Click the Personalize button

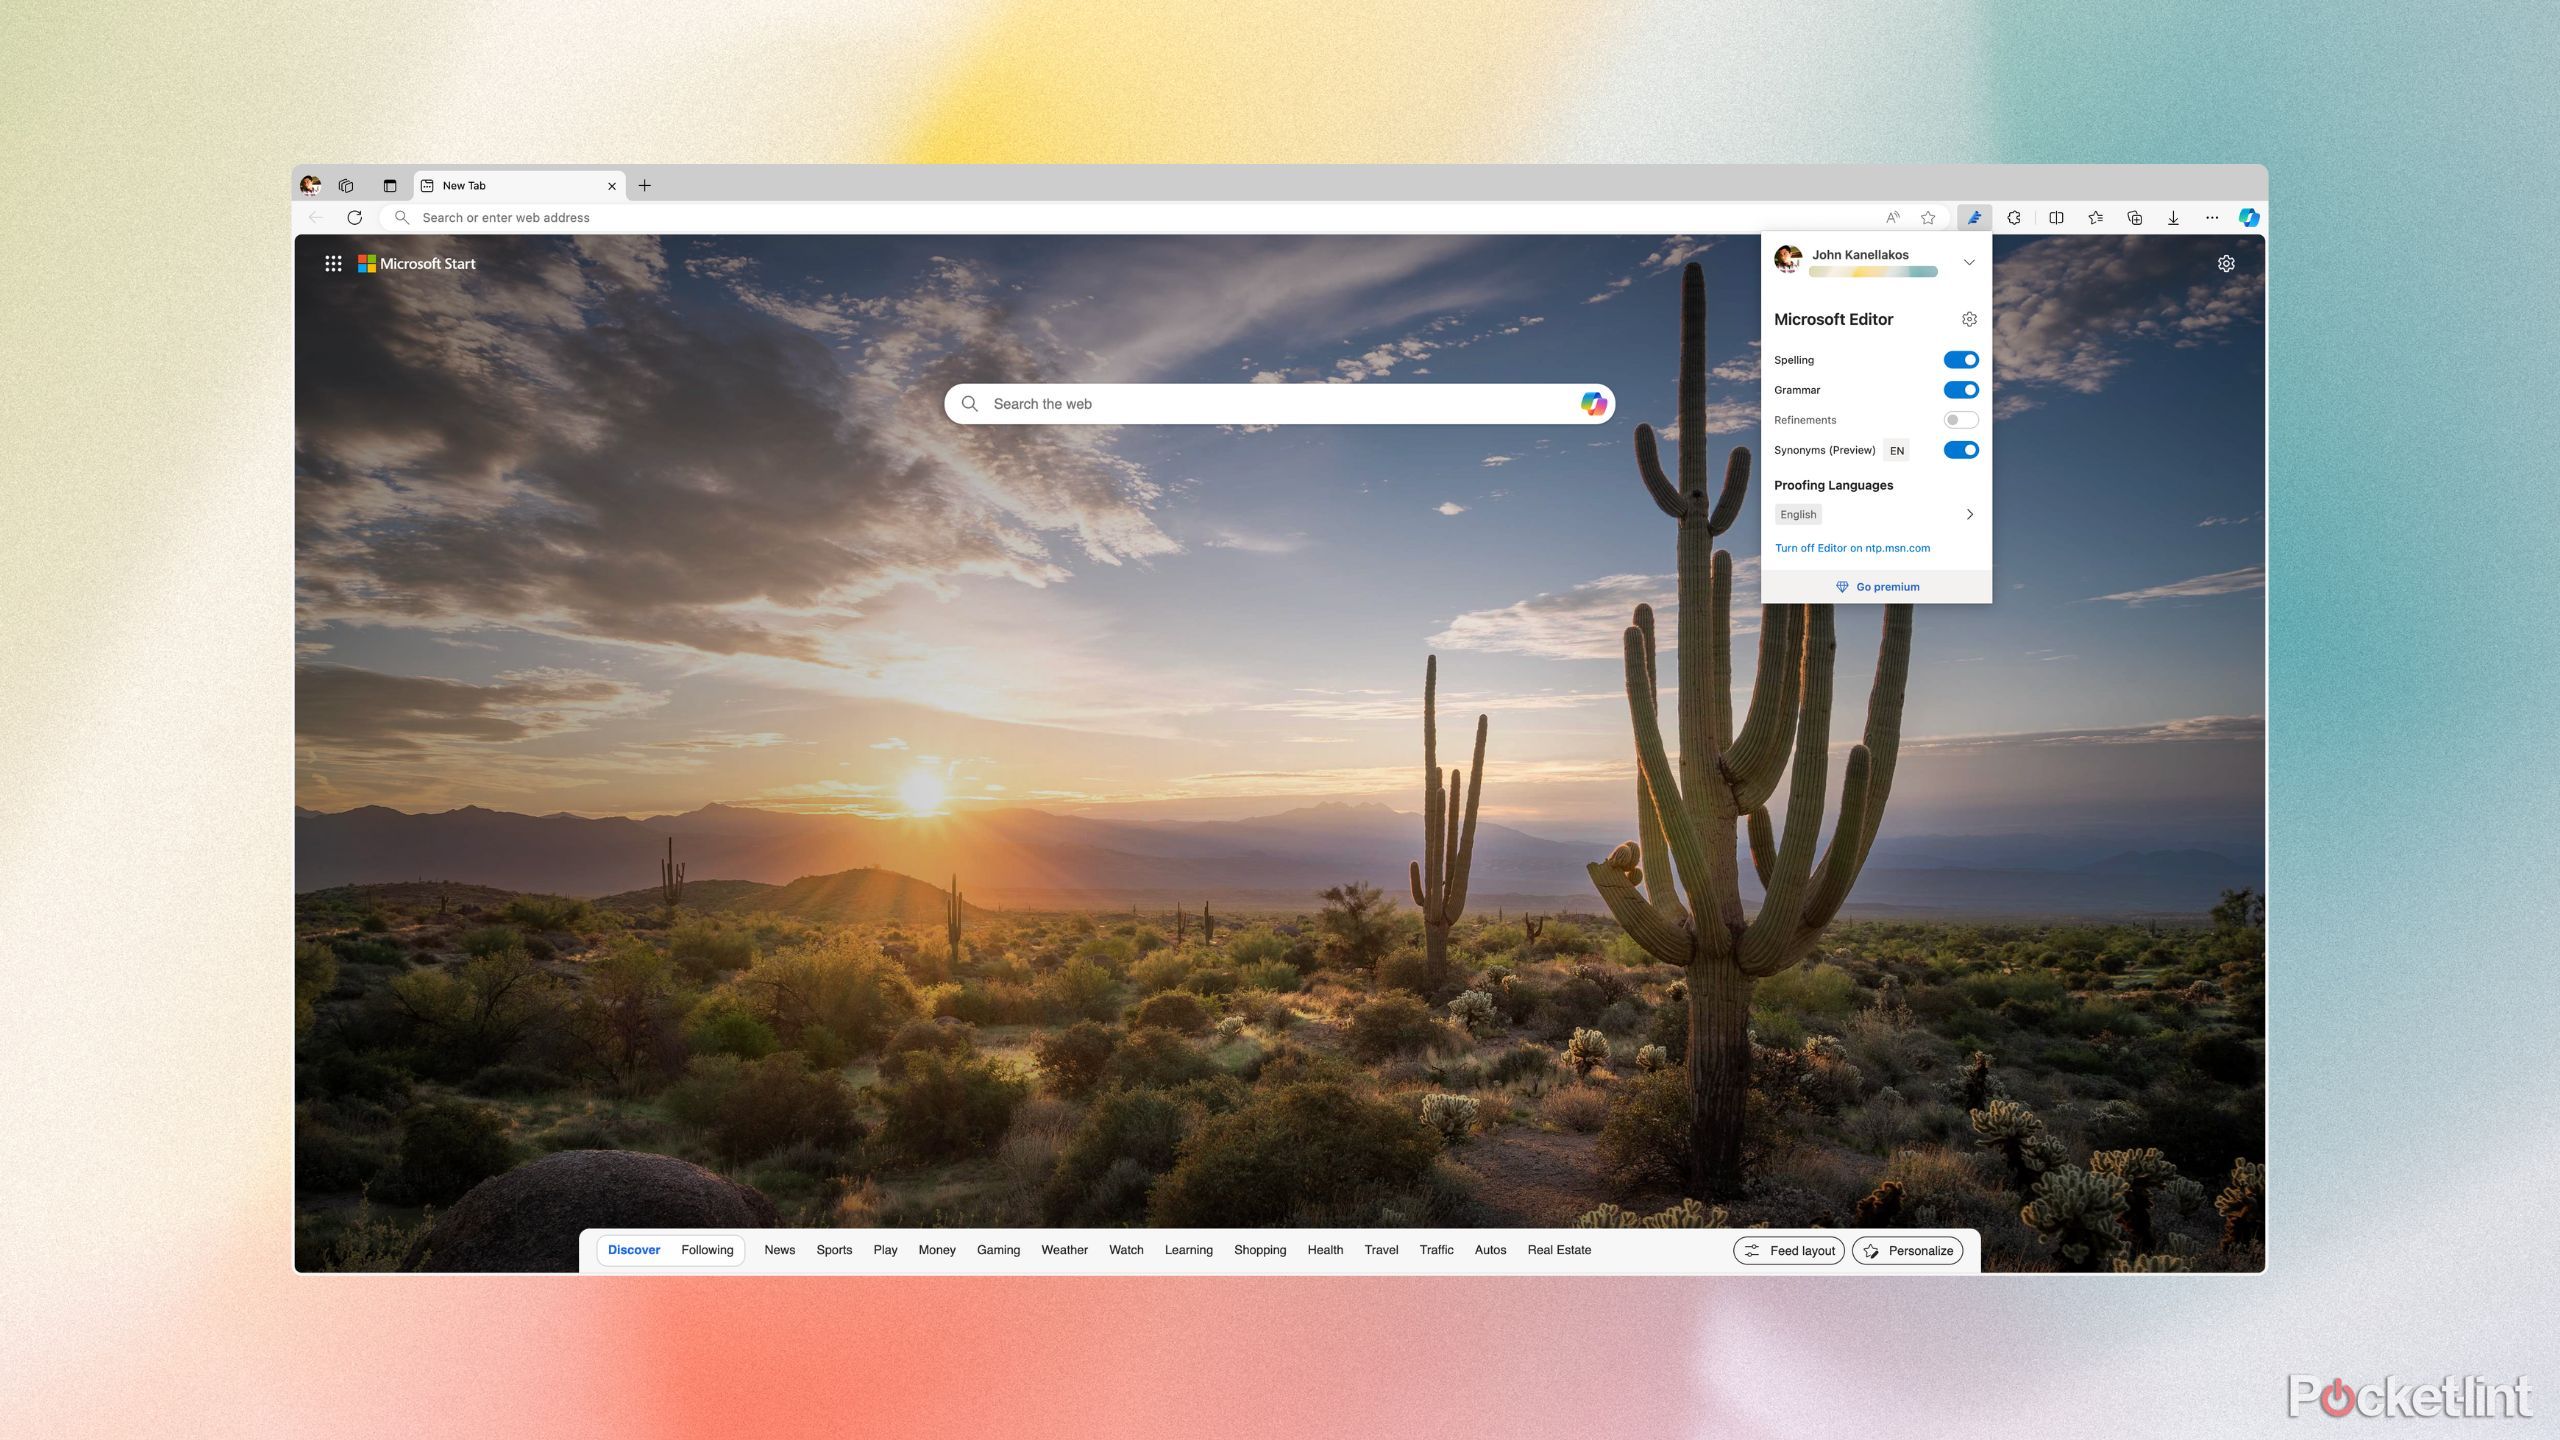pos(1907,1251)
